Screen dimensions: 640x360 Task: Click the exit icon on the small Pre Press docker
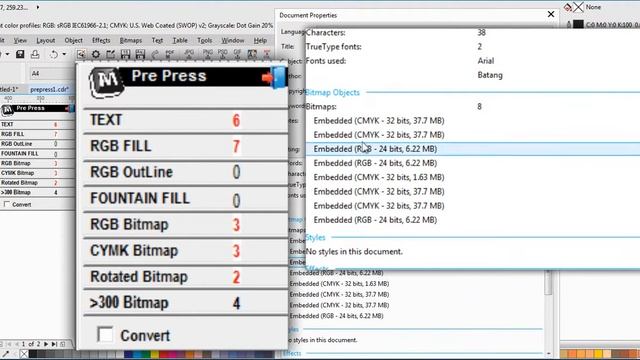pos(70,109)
